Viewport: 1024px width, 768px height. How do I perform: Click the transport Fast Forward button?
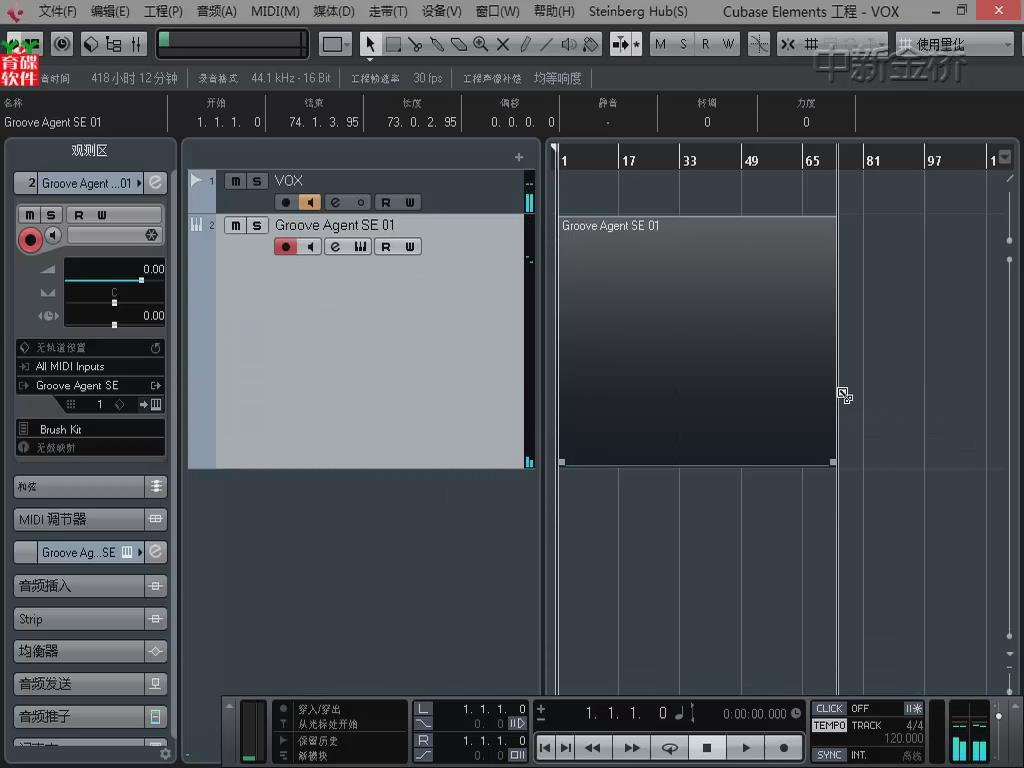(632, 748)
